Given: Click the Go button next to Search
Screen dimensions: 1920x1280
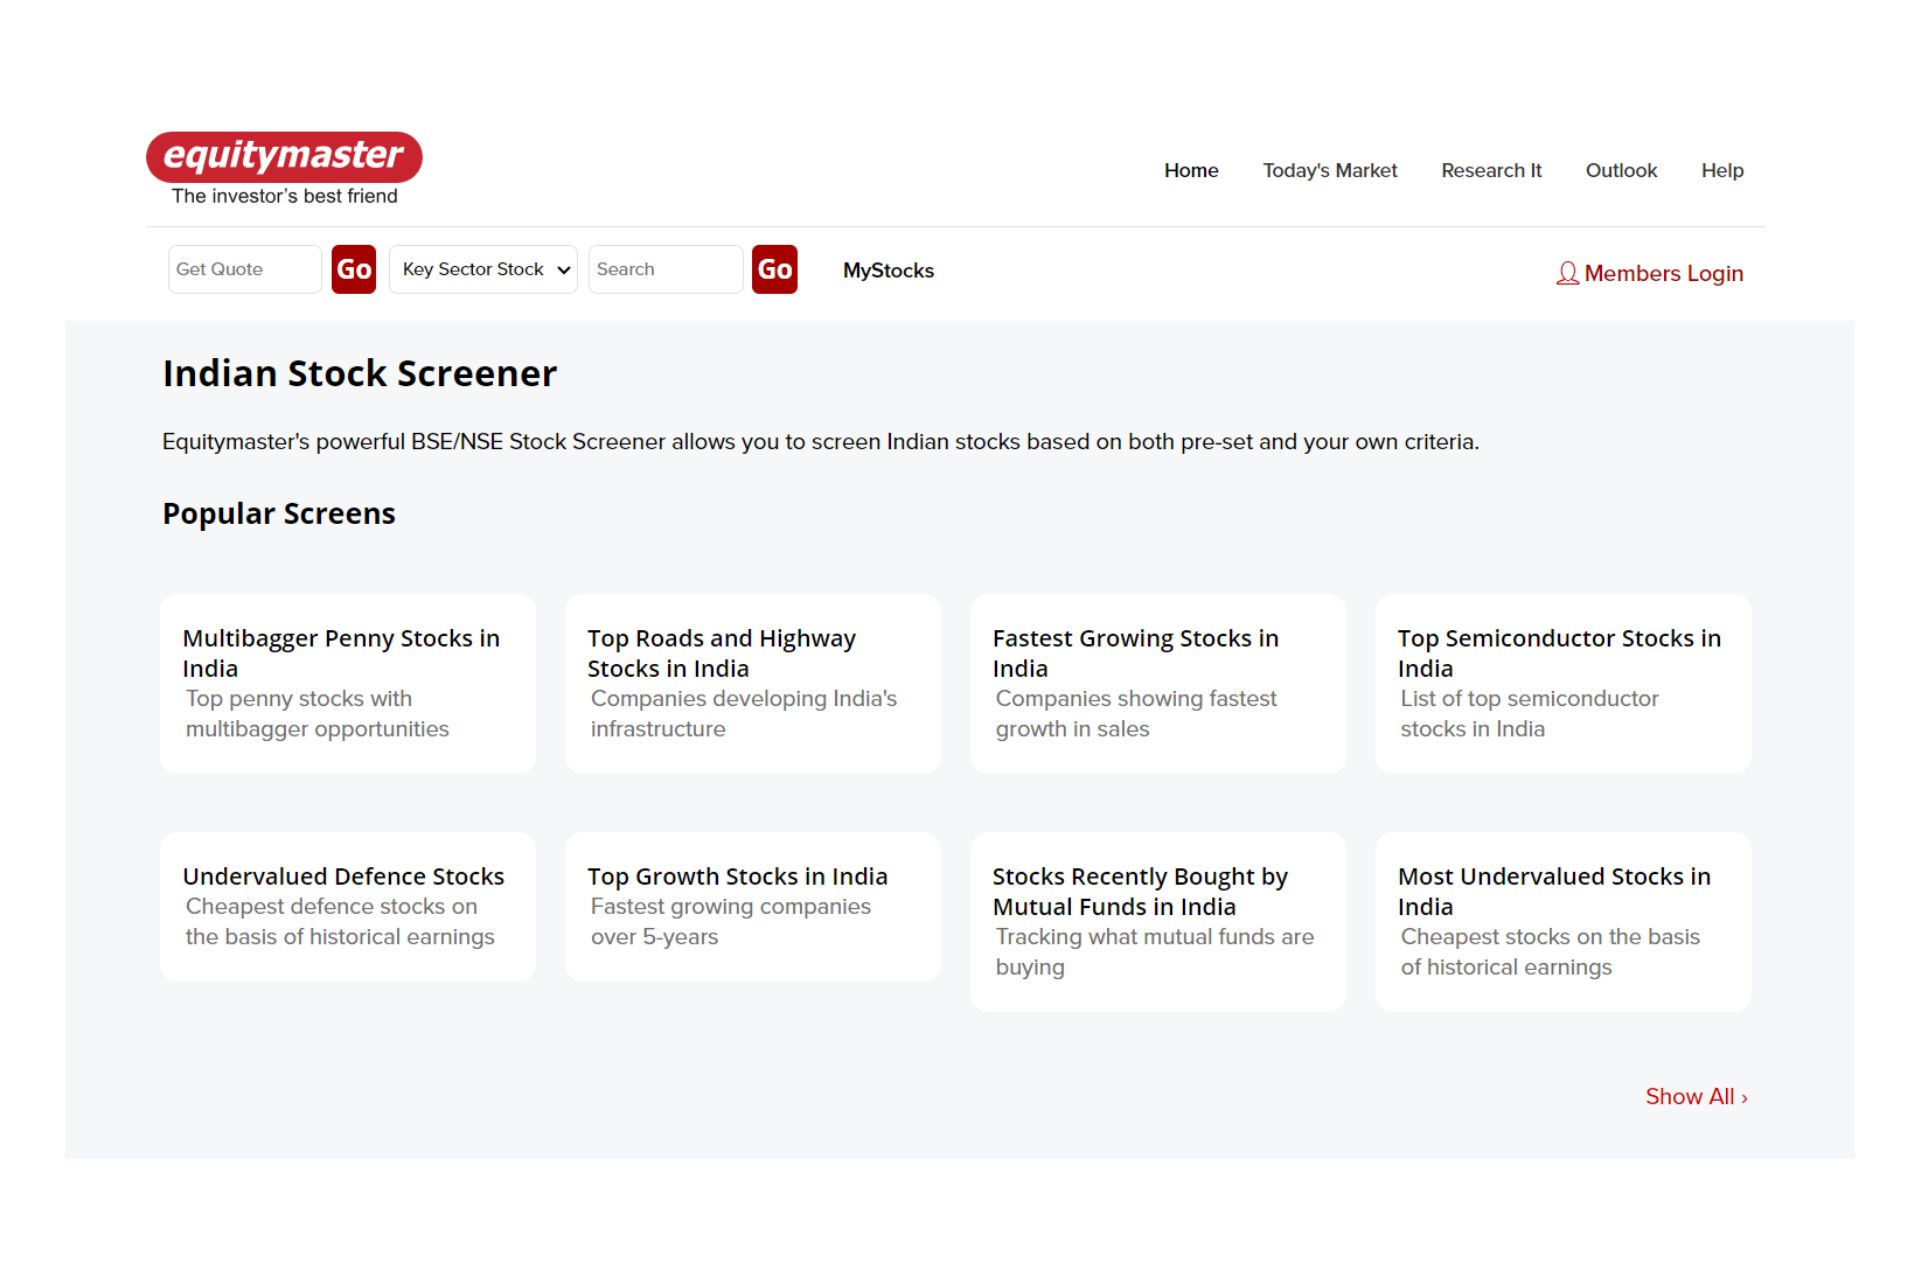Looking at the screenshot, I should tap(774, 269).
